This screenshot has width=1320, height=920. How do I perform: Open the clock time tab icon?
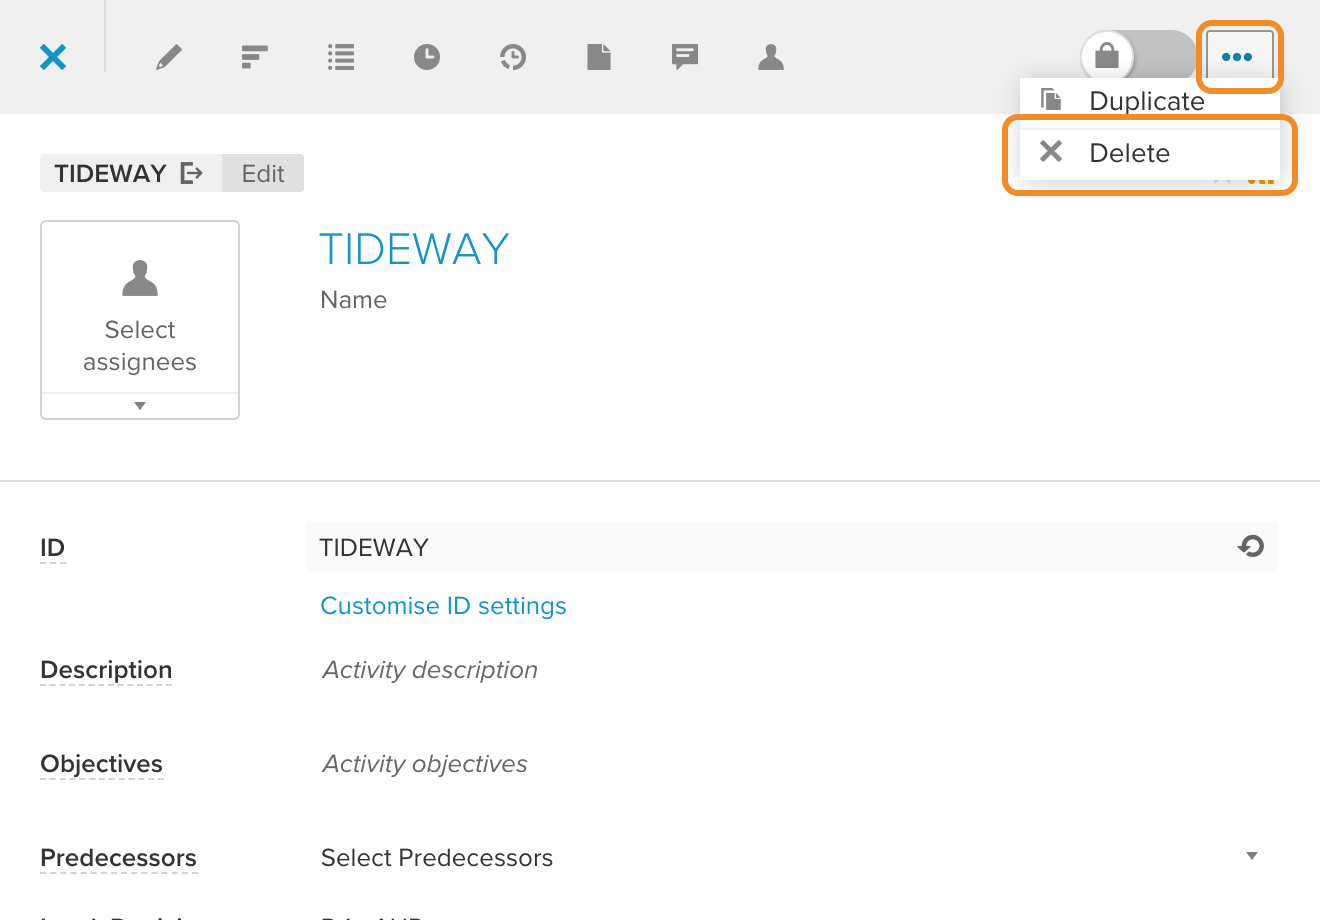click(x=427, y=57)
